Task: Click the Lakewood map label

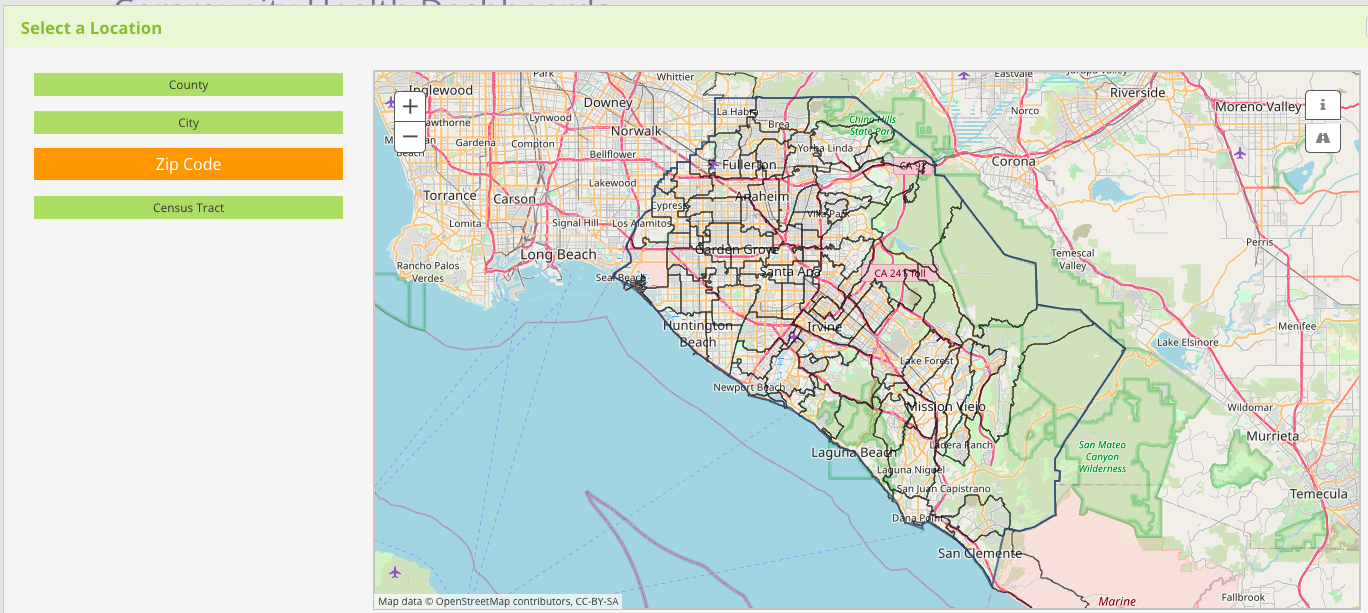Action: coord(613,183)
